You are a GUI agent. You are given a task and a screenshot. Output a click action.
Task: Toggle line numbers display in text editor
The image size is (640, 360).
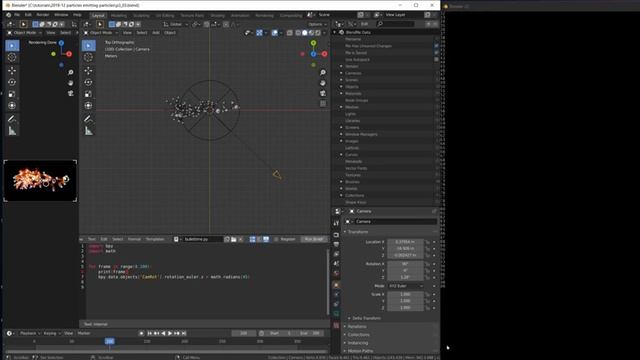(252, 239)
